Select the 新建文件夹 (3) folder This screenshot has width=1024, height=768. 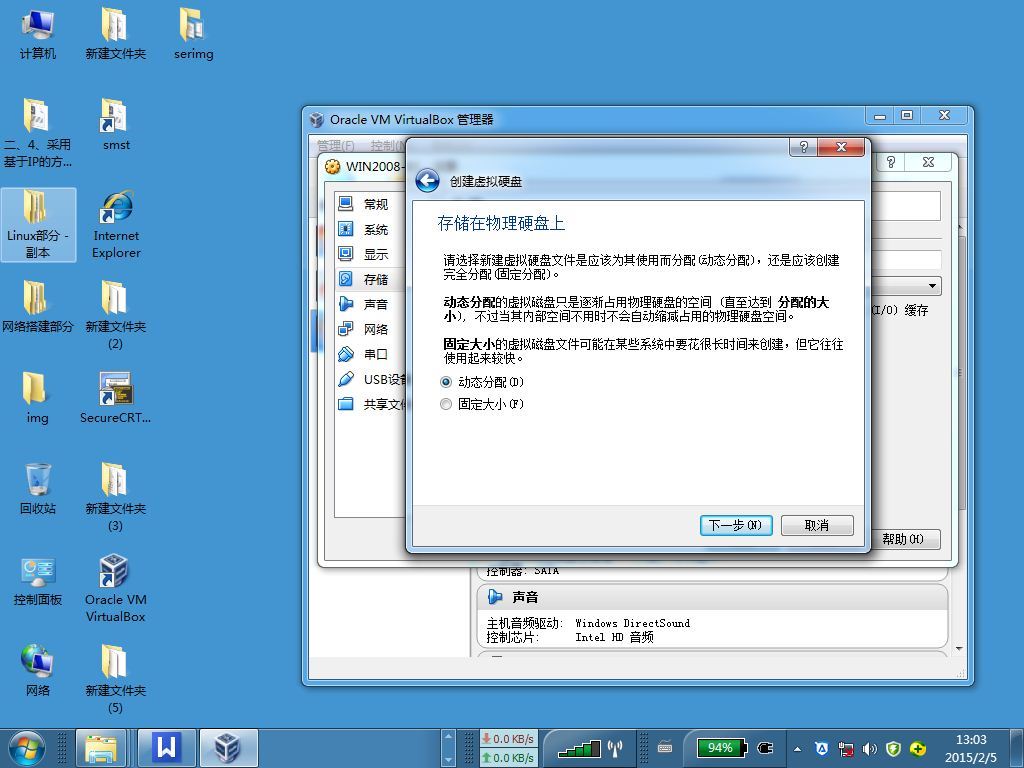116,497
